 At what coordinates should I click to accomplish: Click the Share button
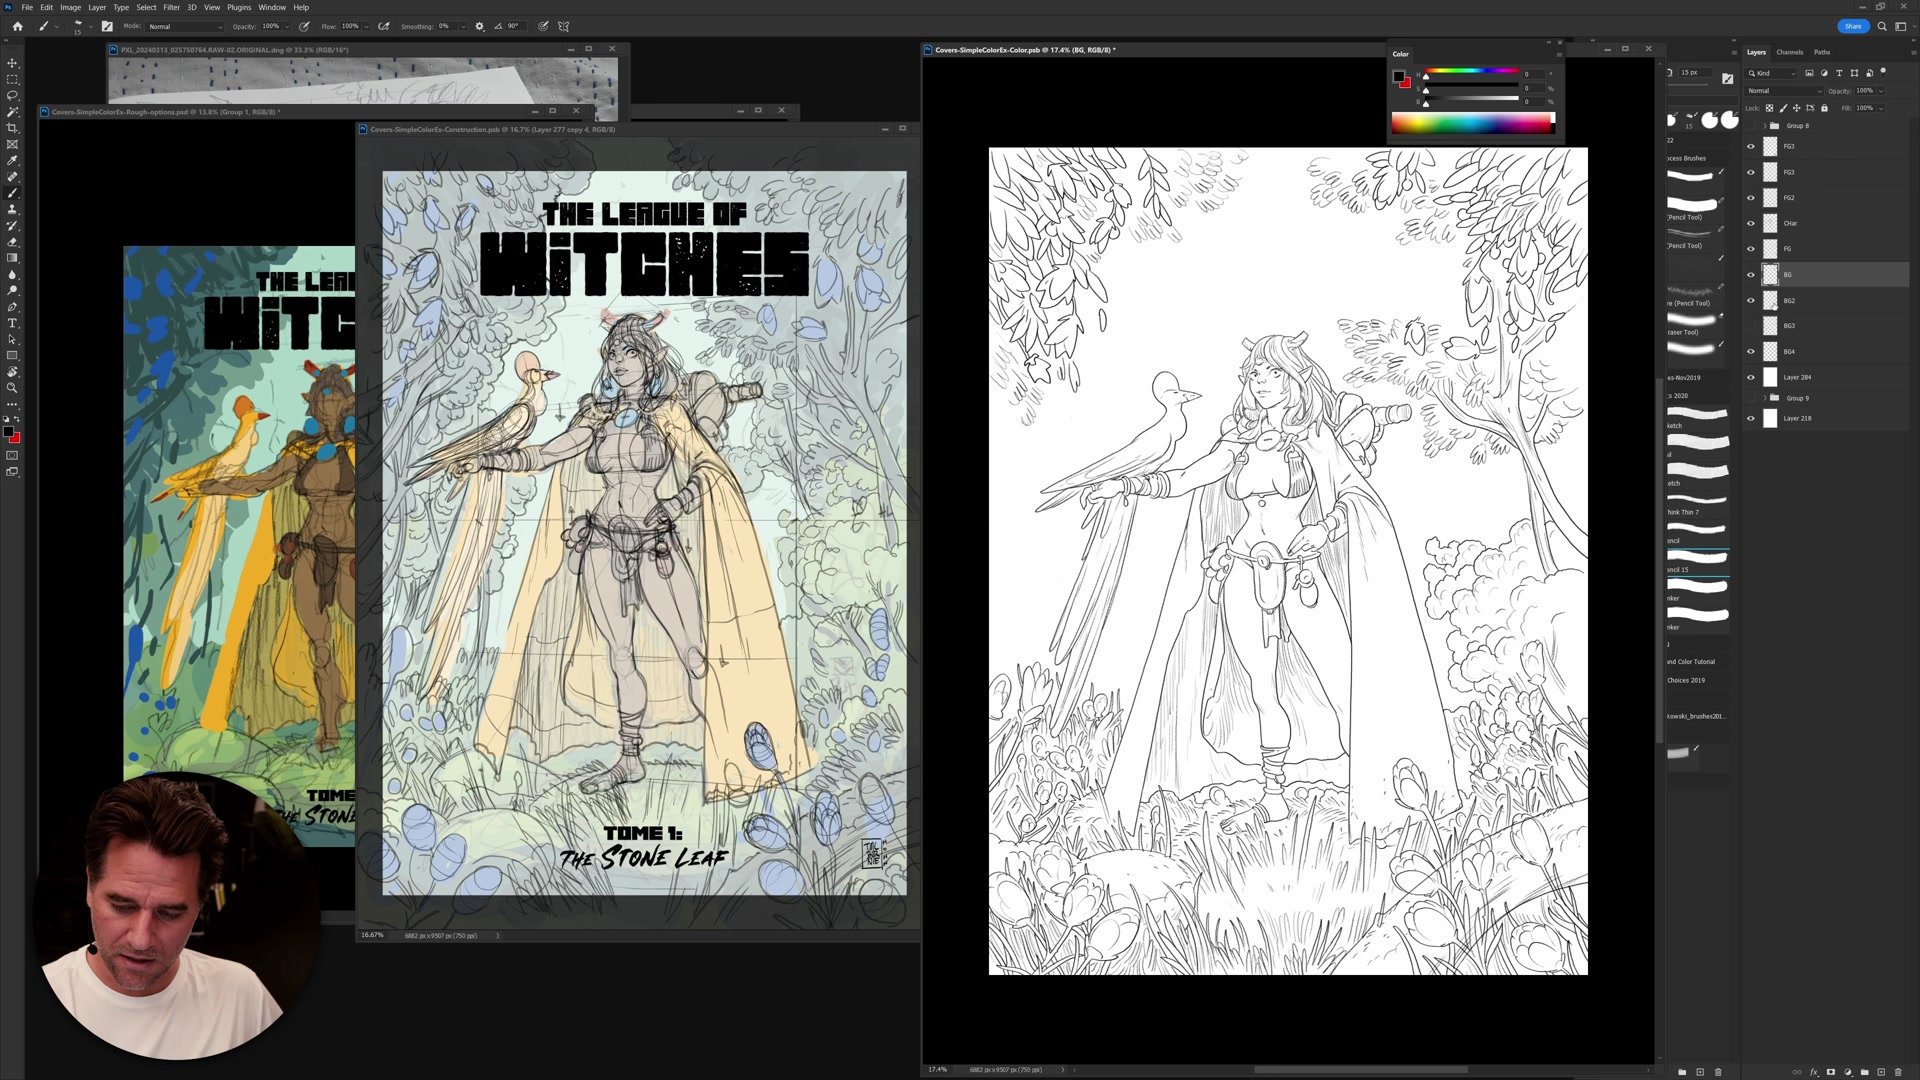click(x=1852, y=26)
